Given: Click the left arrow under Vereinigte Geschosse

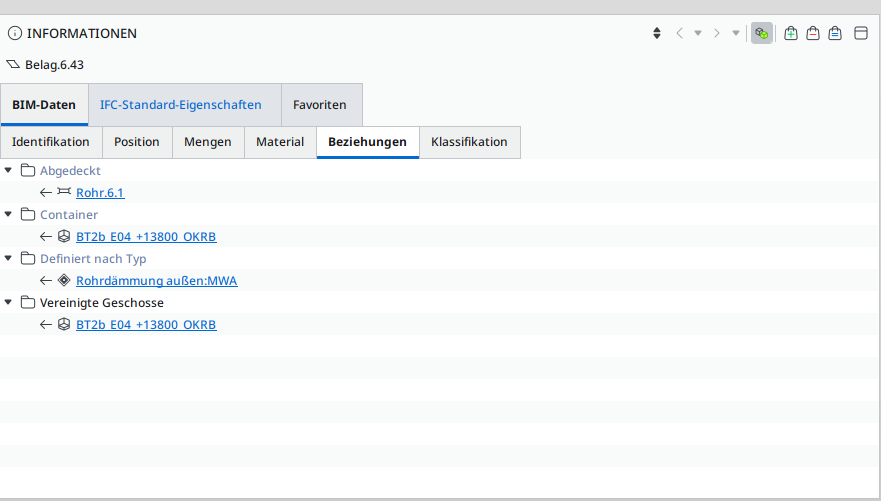Looking at the screenshot, I should 46,325.
